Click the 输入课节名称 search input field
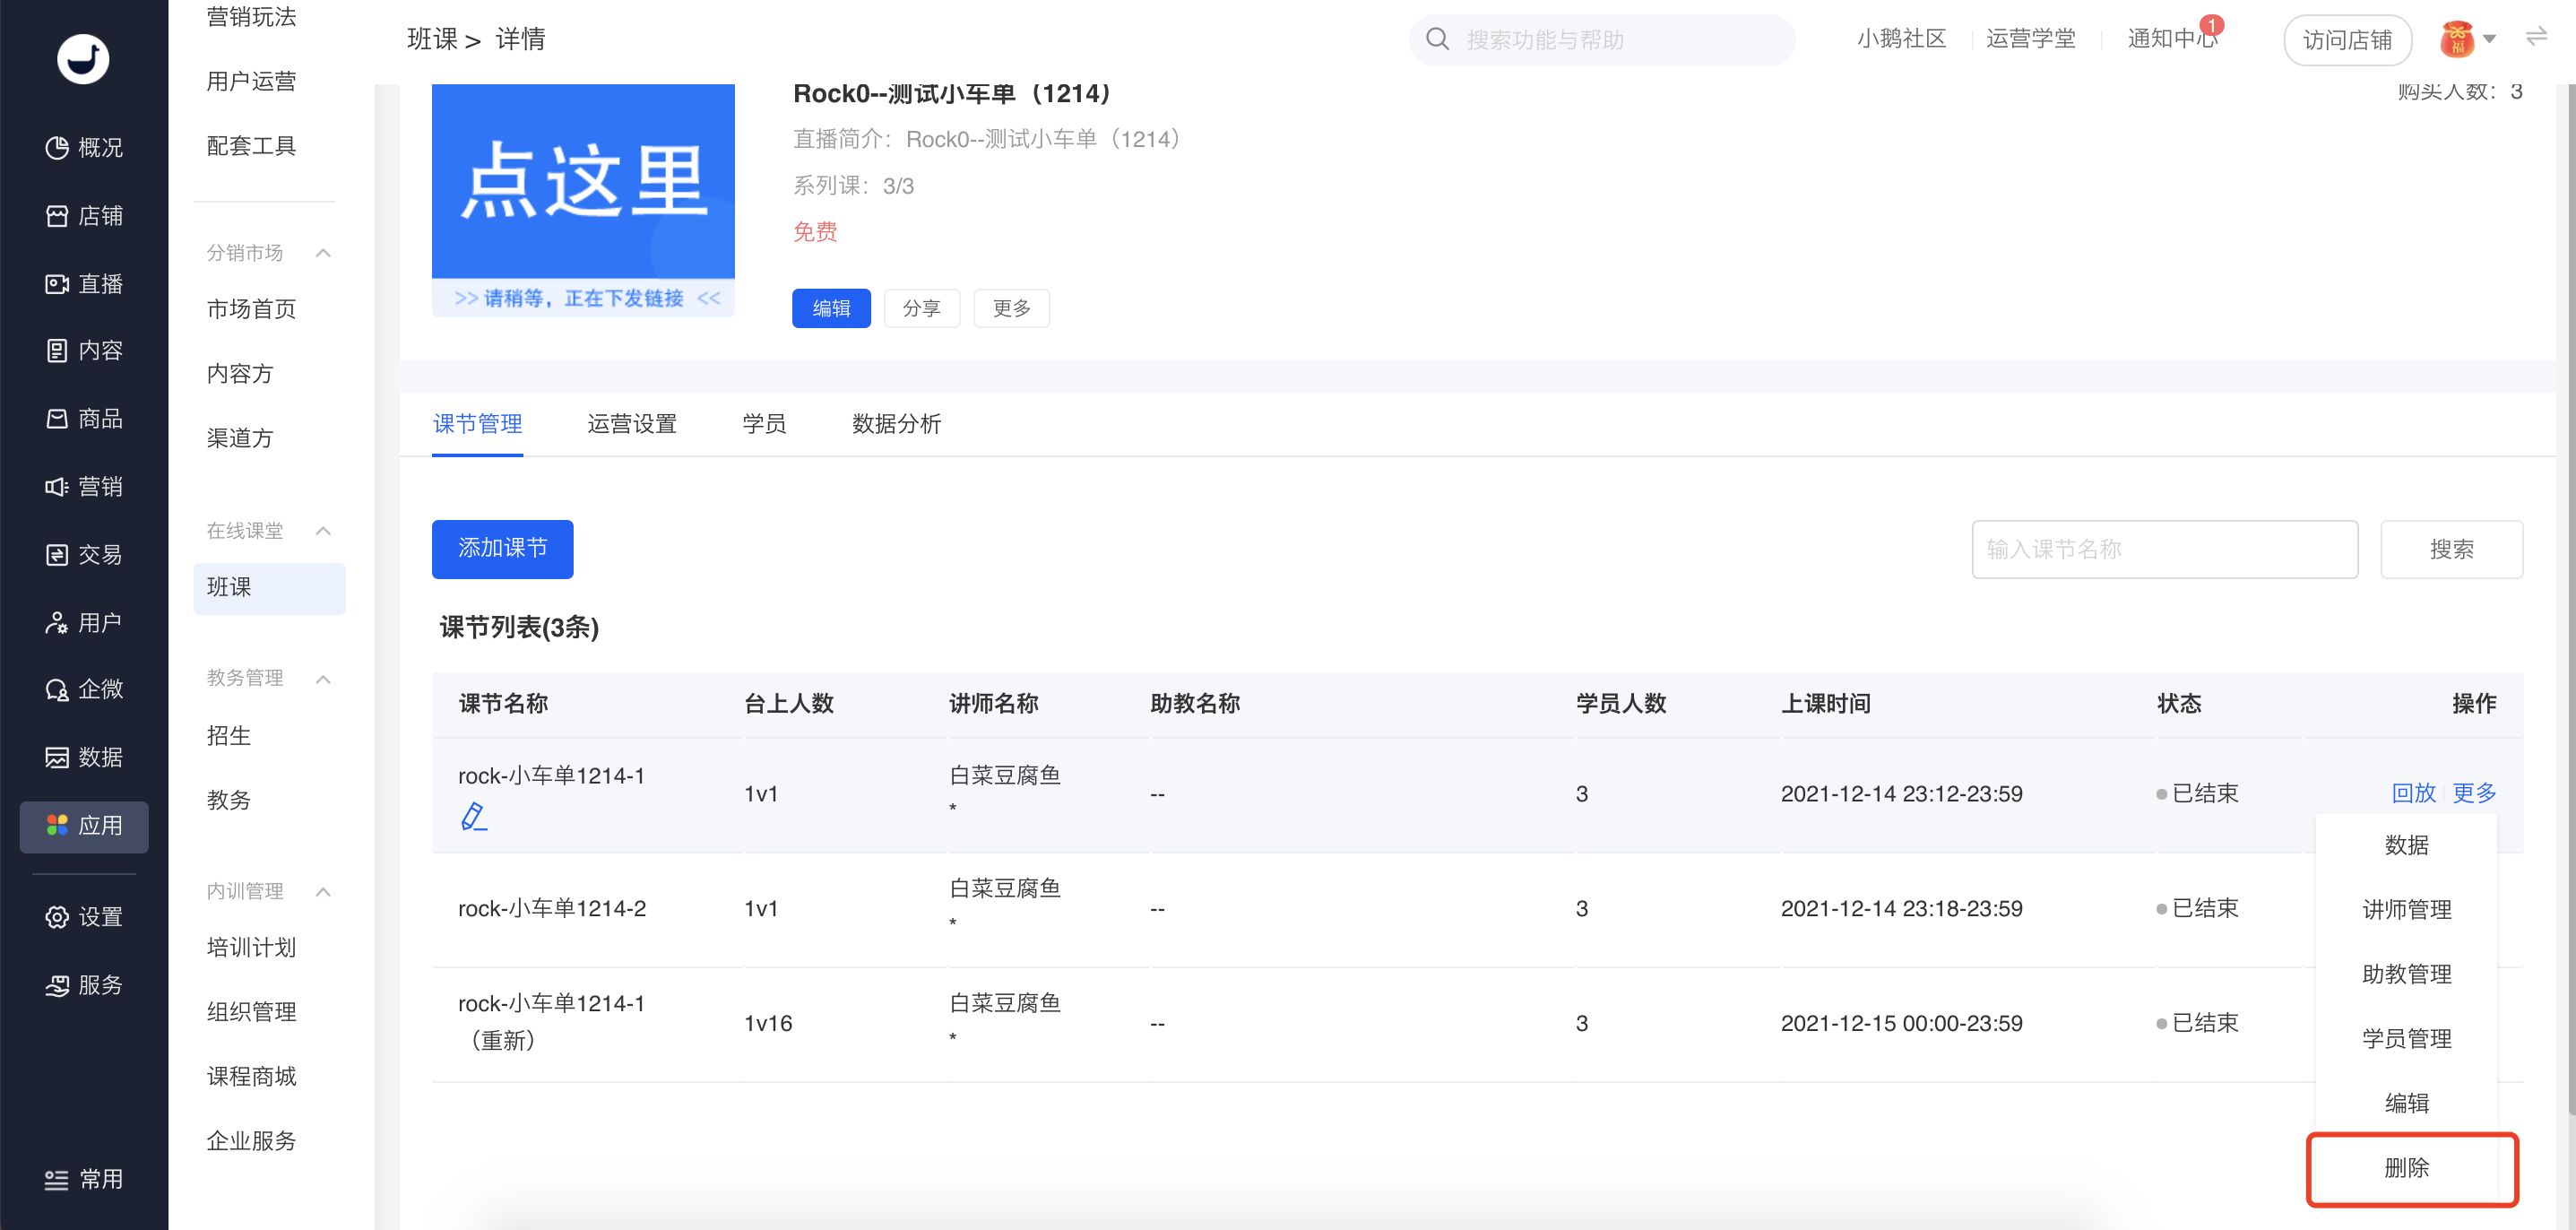Viewport: 2576px width, 1230px height. [2163, 549]
